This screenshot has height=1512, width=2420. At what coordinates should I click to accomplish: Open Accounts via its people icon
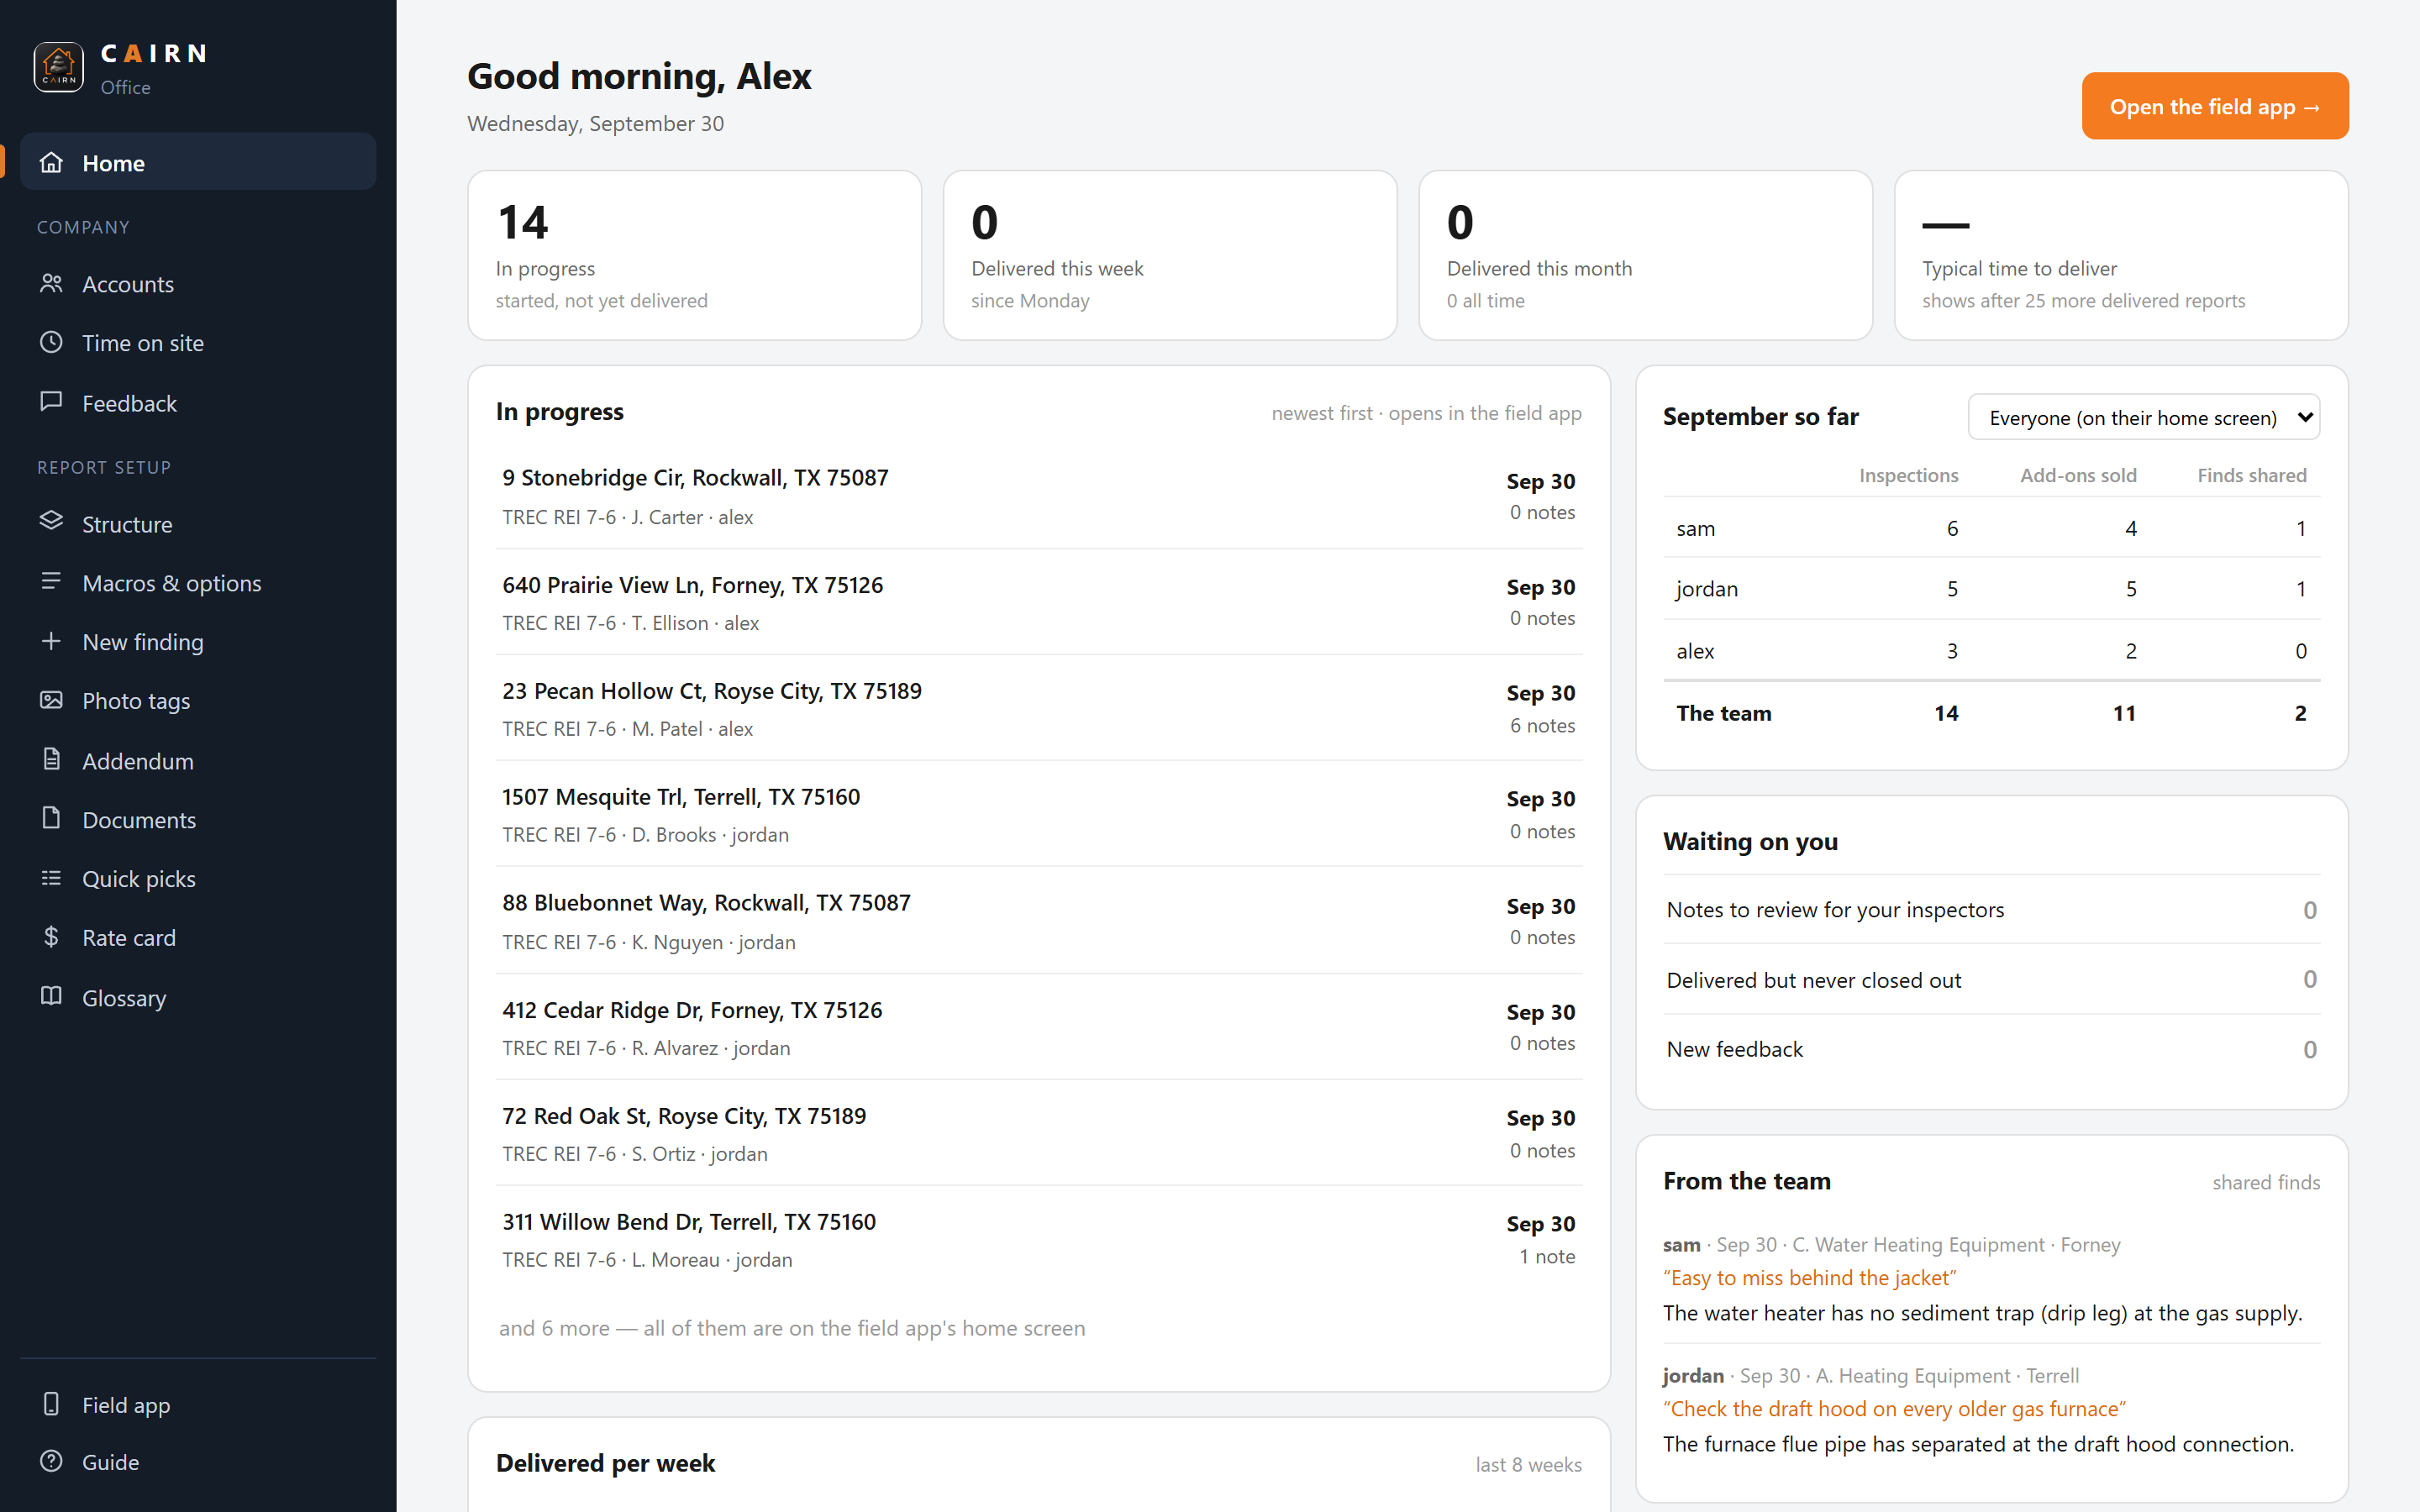tap(51, 284)
